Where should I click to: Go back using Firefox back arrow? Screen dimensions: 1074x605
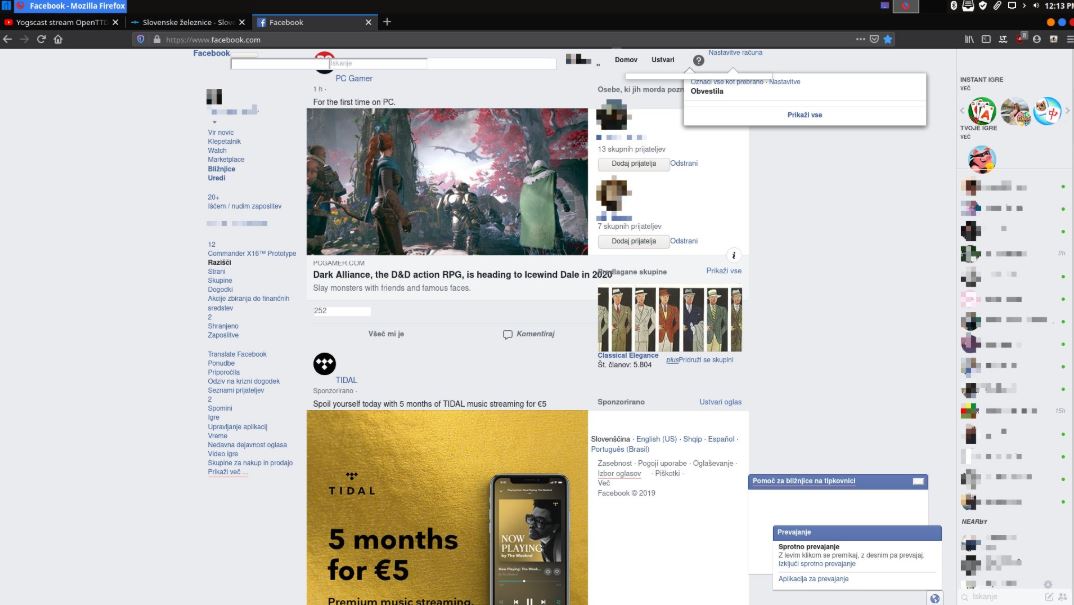(8, 39)
